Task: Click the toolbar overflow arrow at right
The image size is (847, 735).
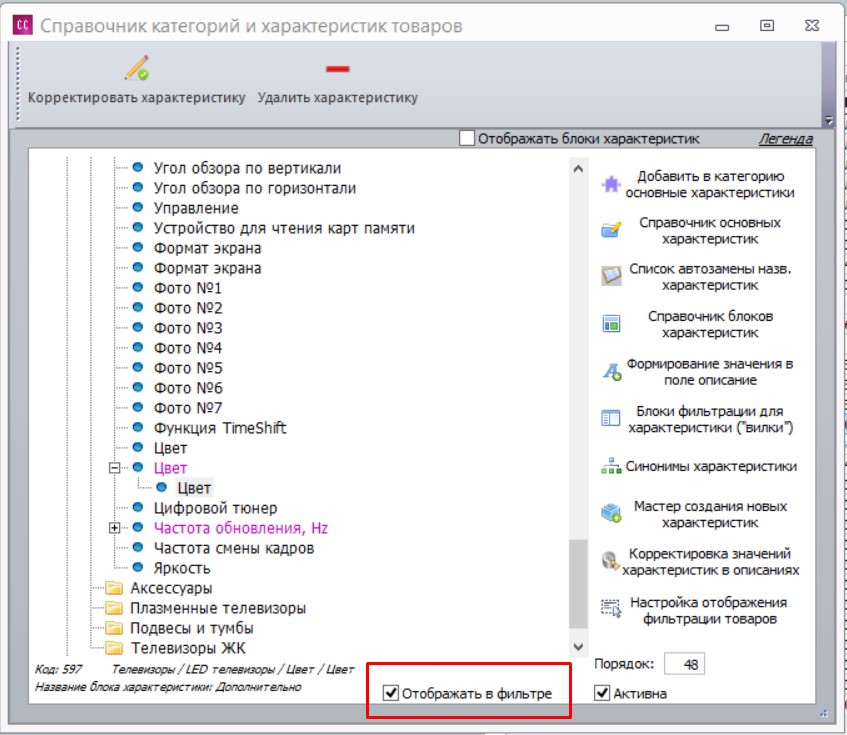Action: coord(829,120)
